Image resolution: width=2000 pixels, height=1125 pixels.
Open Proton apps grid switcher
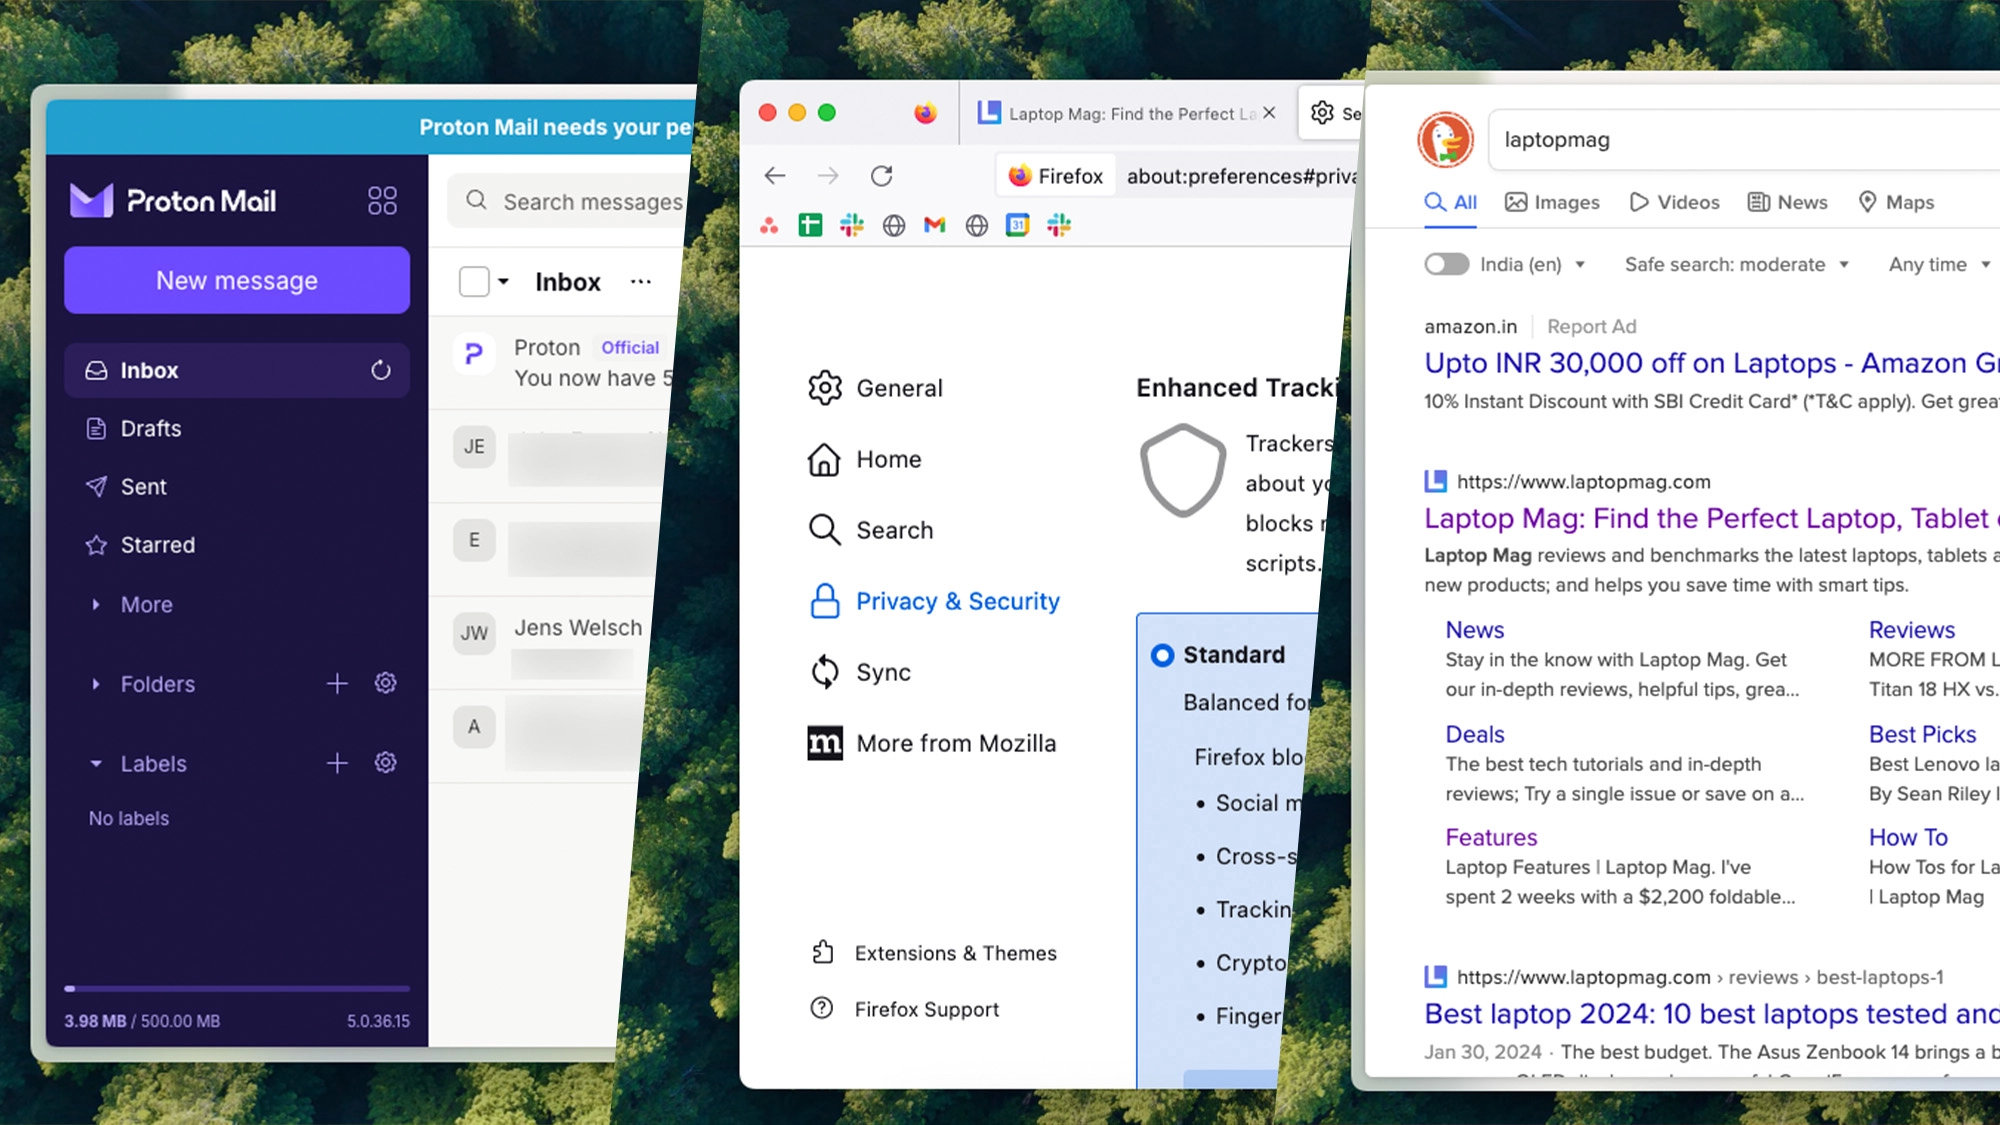pyautogui.click(x=382, y=201)
